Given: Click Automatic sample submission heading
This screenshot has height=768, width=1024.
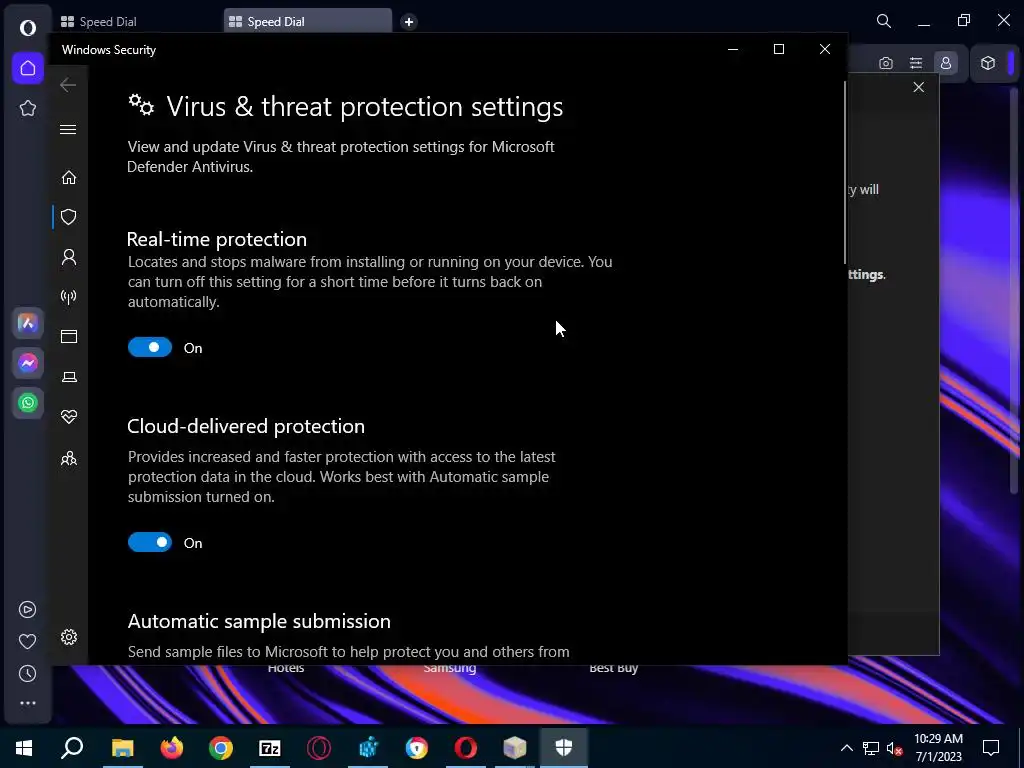Looking at the screenshot, I should point(259,621).
